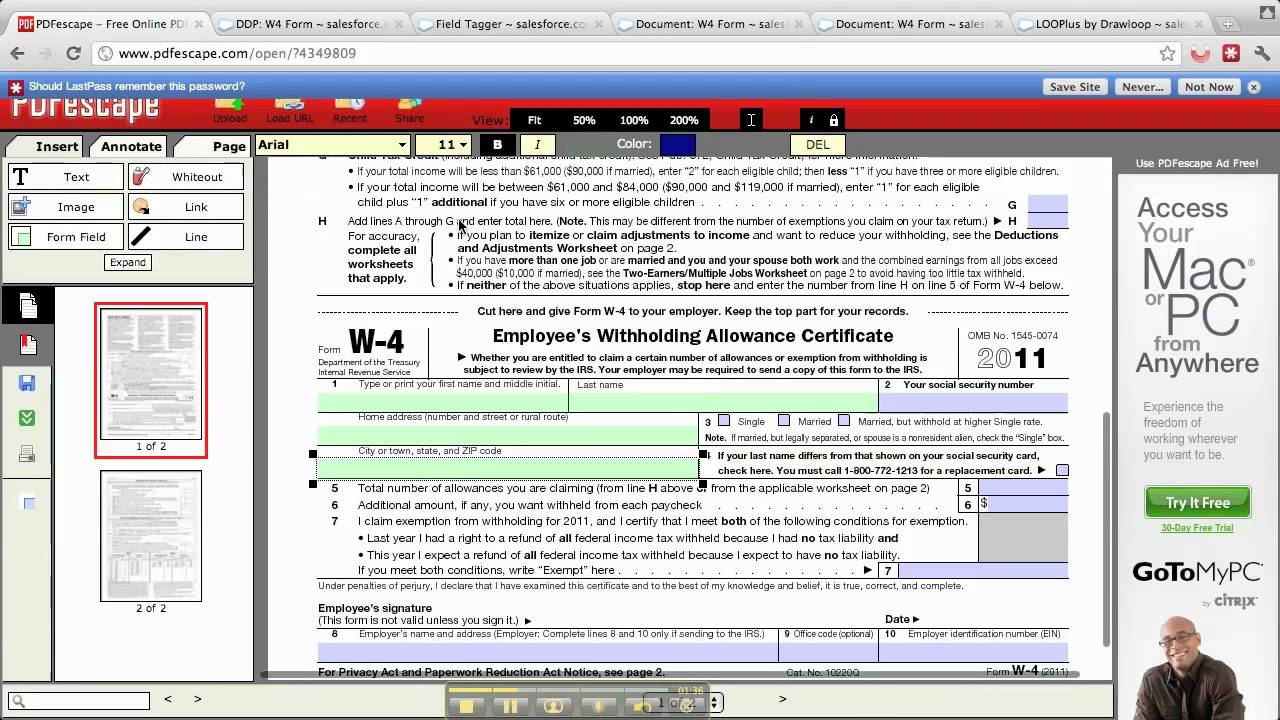1280x720 pixels.
Task: Open the dark blue Color swatch
Action: [x=677, y=145]
